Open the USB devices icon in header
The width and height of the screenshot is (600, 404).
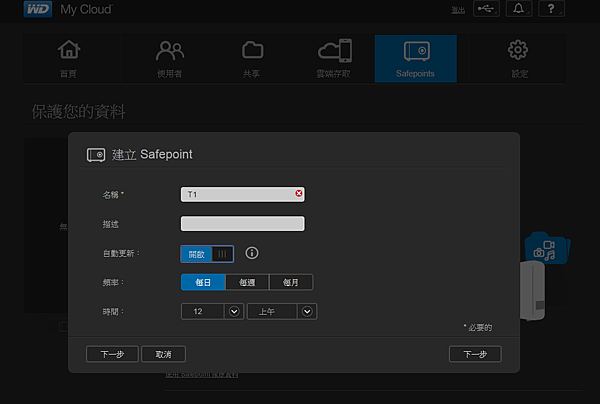coord(486,8)
